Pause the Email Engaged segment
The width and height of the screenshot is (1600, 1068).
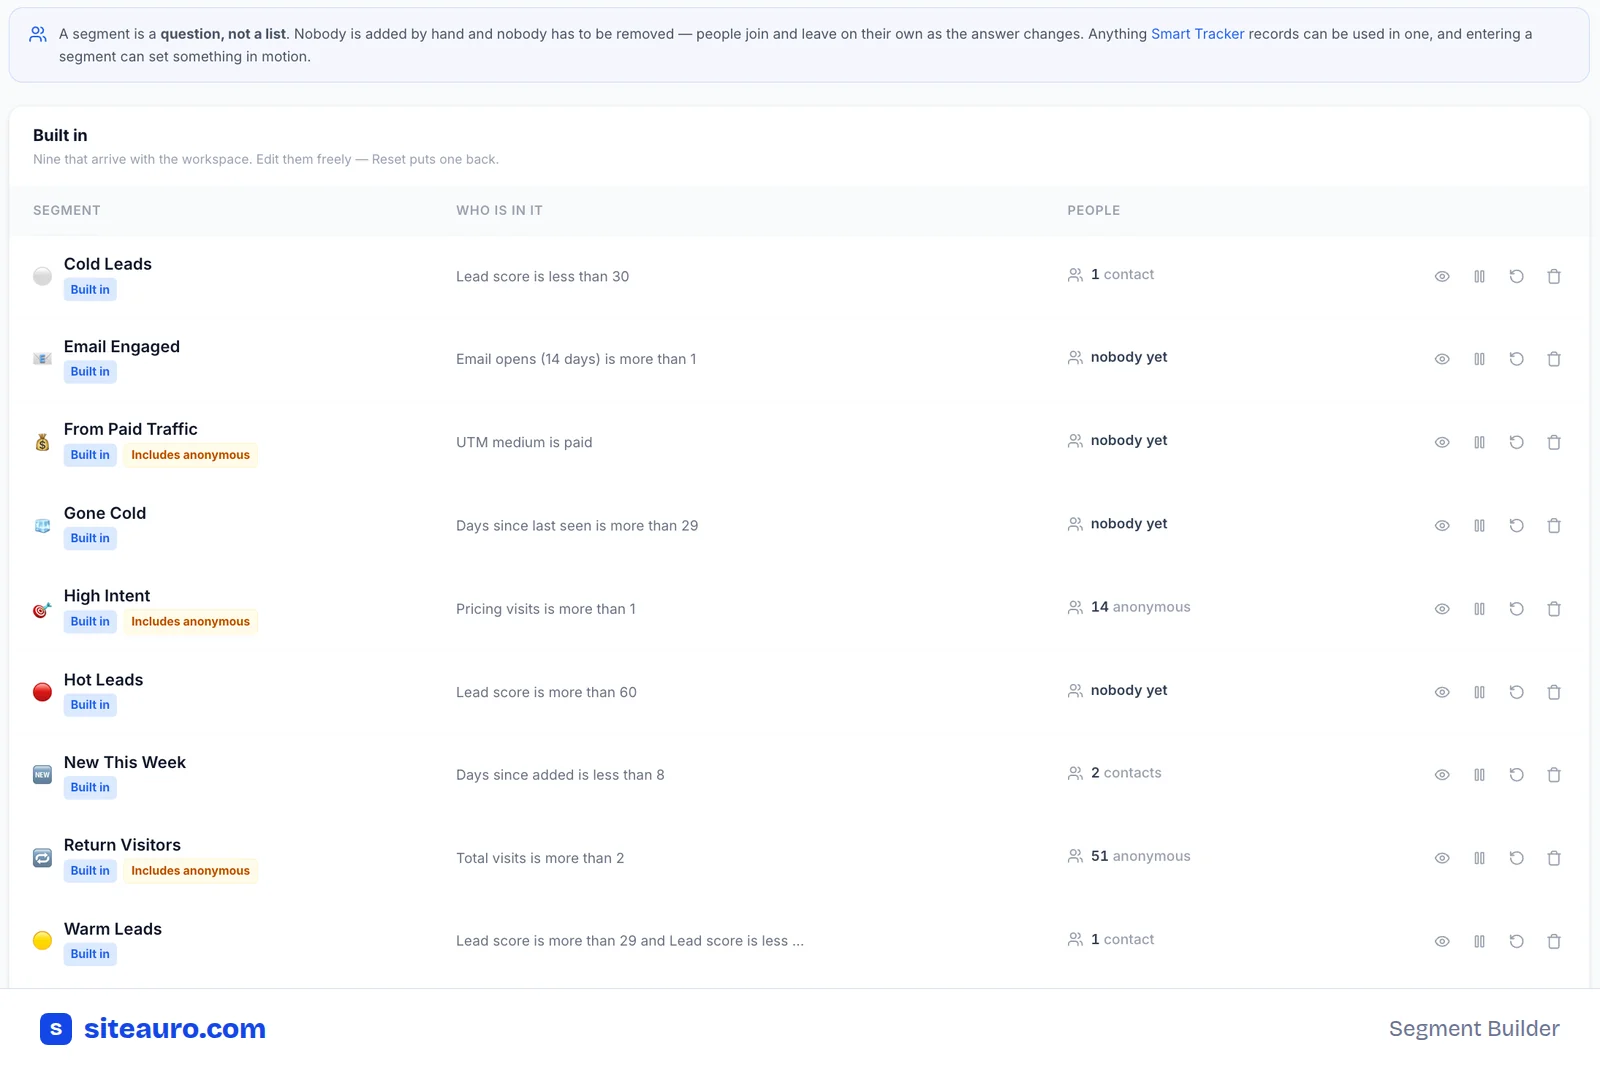click(x=1479, y=359)
